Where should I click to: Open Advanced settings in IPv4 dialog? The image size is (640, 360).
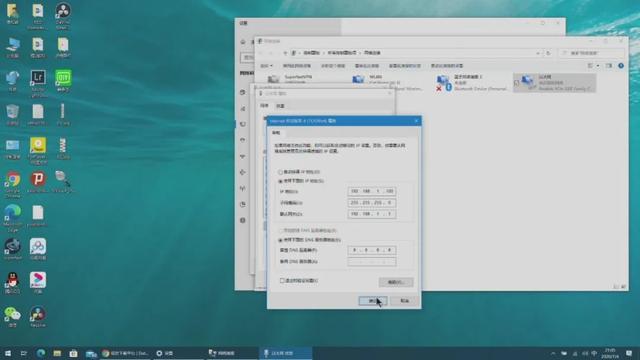[x=396, y=282]
